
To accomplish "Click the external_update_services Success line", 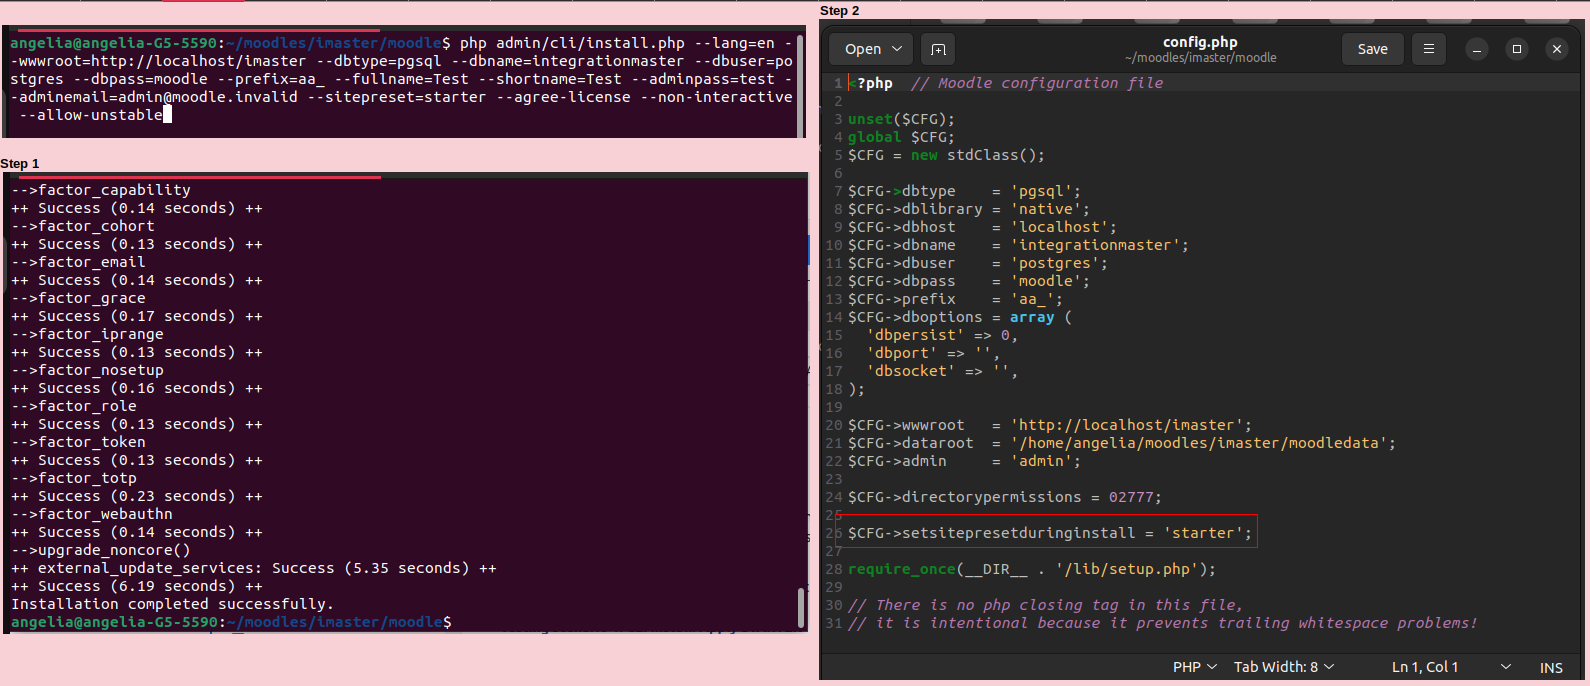I will [x=254, y=568].
